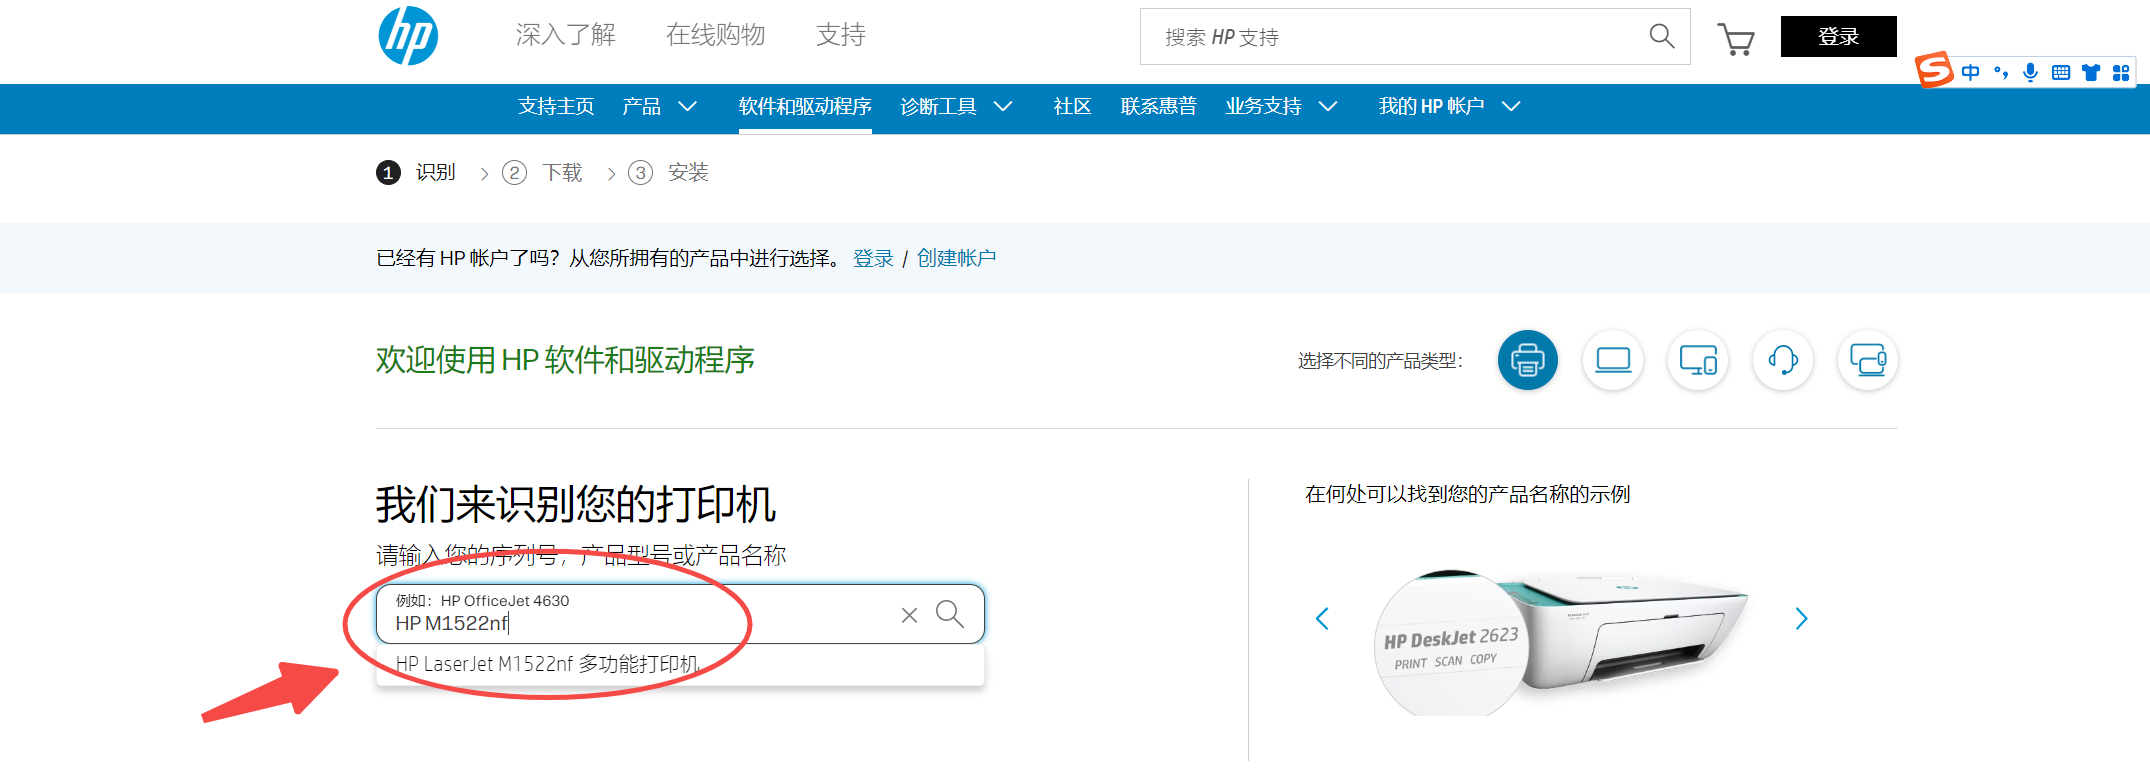The image size is (2150, 770).
Task: Click the Sogou input method microphone icon
Action: pos(2030,72)
